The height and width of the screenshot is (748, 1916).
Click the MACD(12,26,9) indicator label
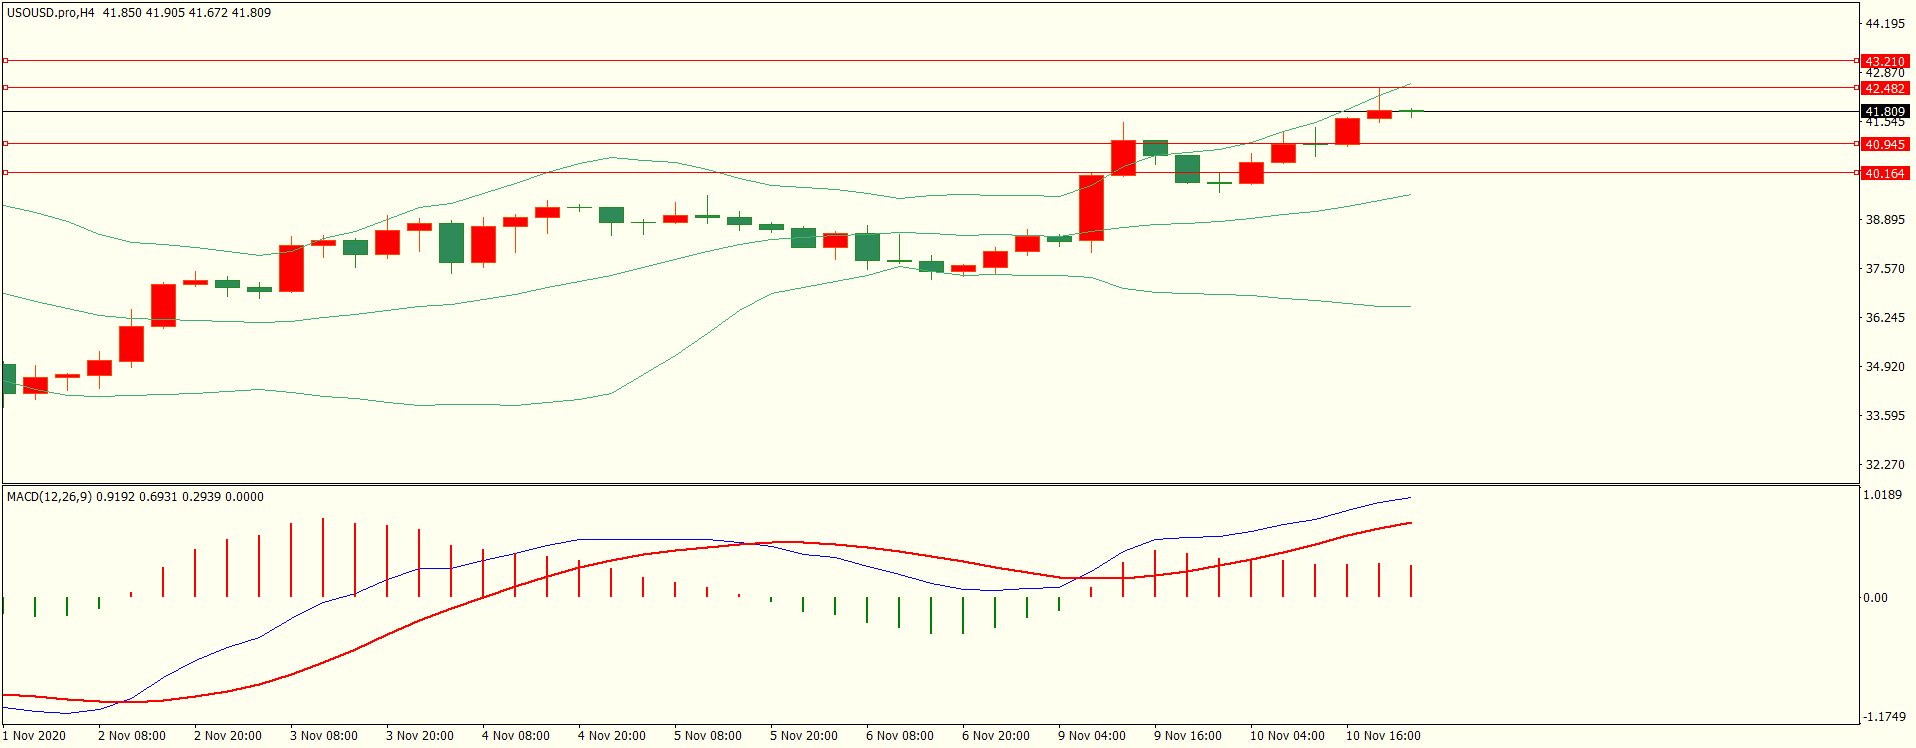[x=49, y=496]
